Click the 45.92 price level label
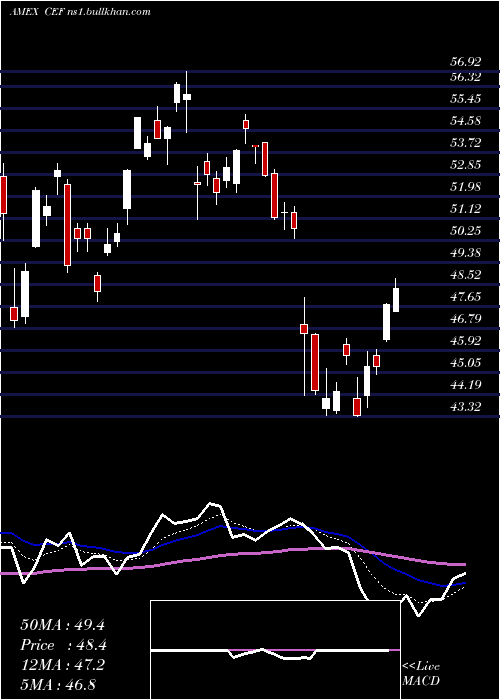The height and width of the screenshot is (700, 500). 465,341
